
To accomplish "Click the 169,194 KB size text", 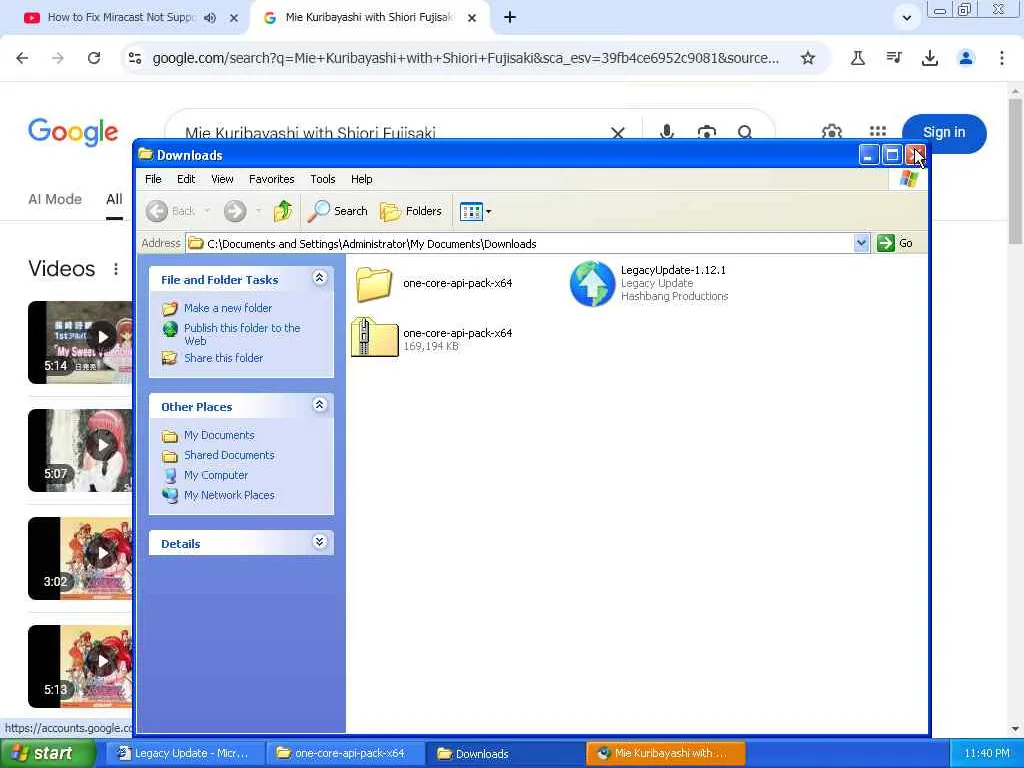I will [x=431, y=347].
